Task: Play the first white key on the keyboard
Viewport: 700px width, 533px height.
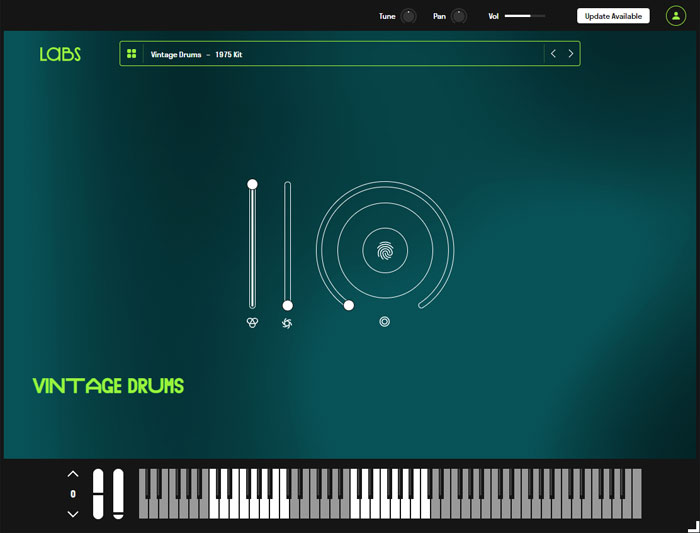Action: point(143,508)
